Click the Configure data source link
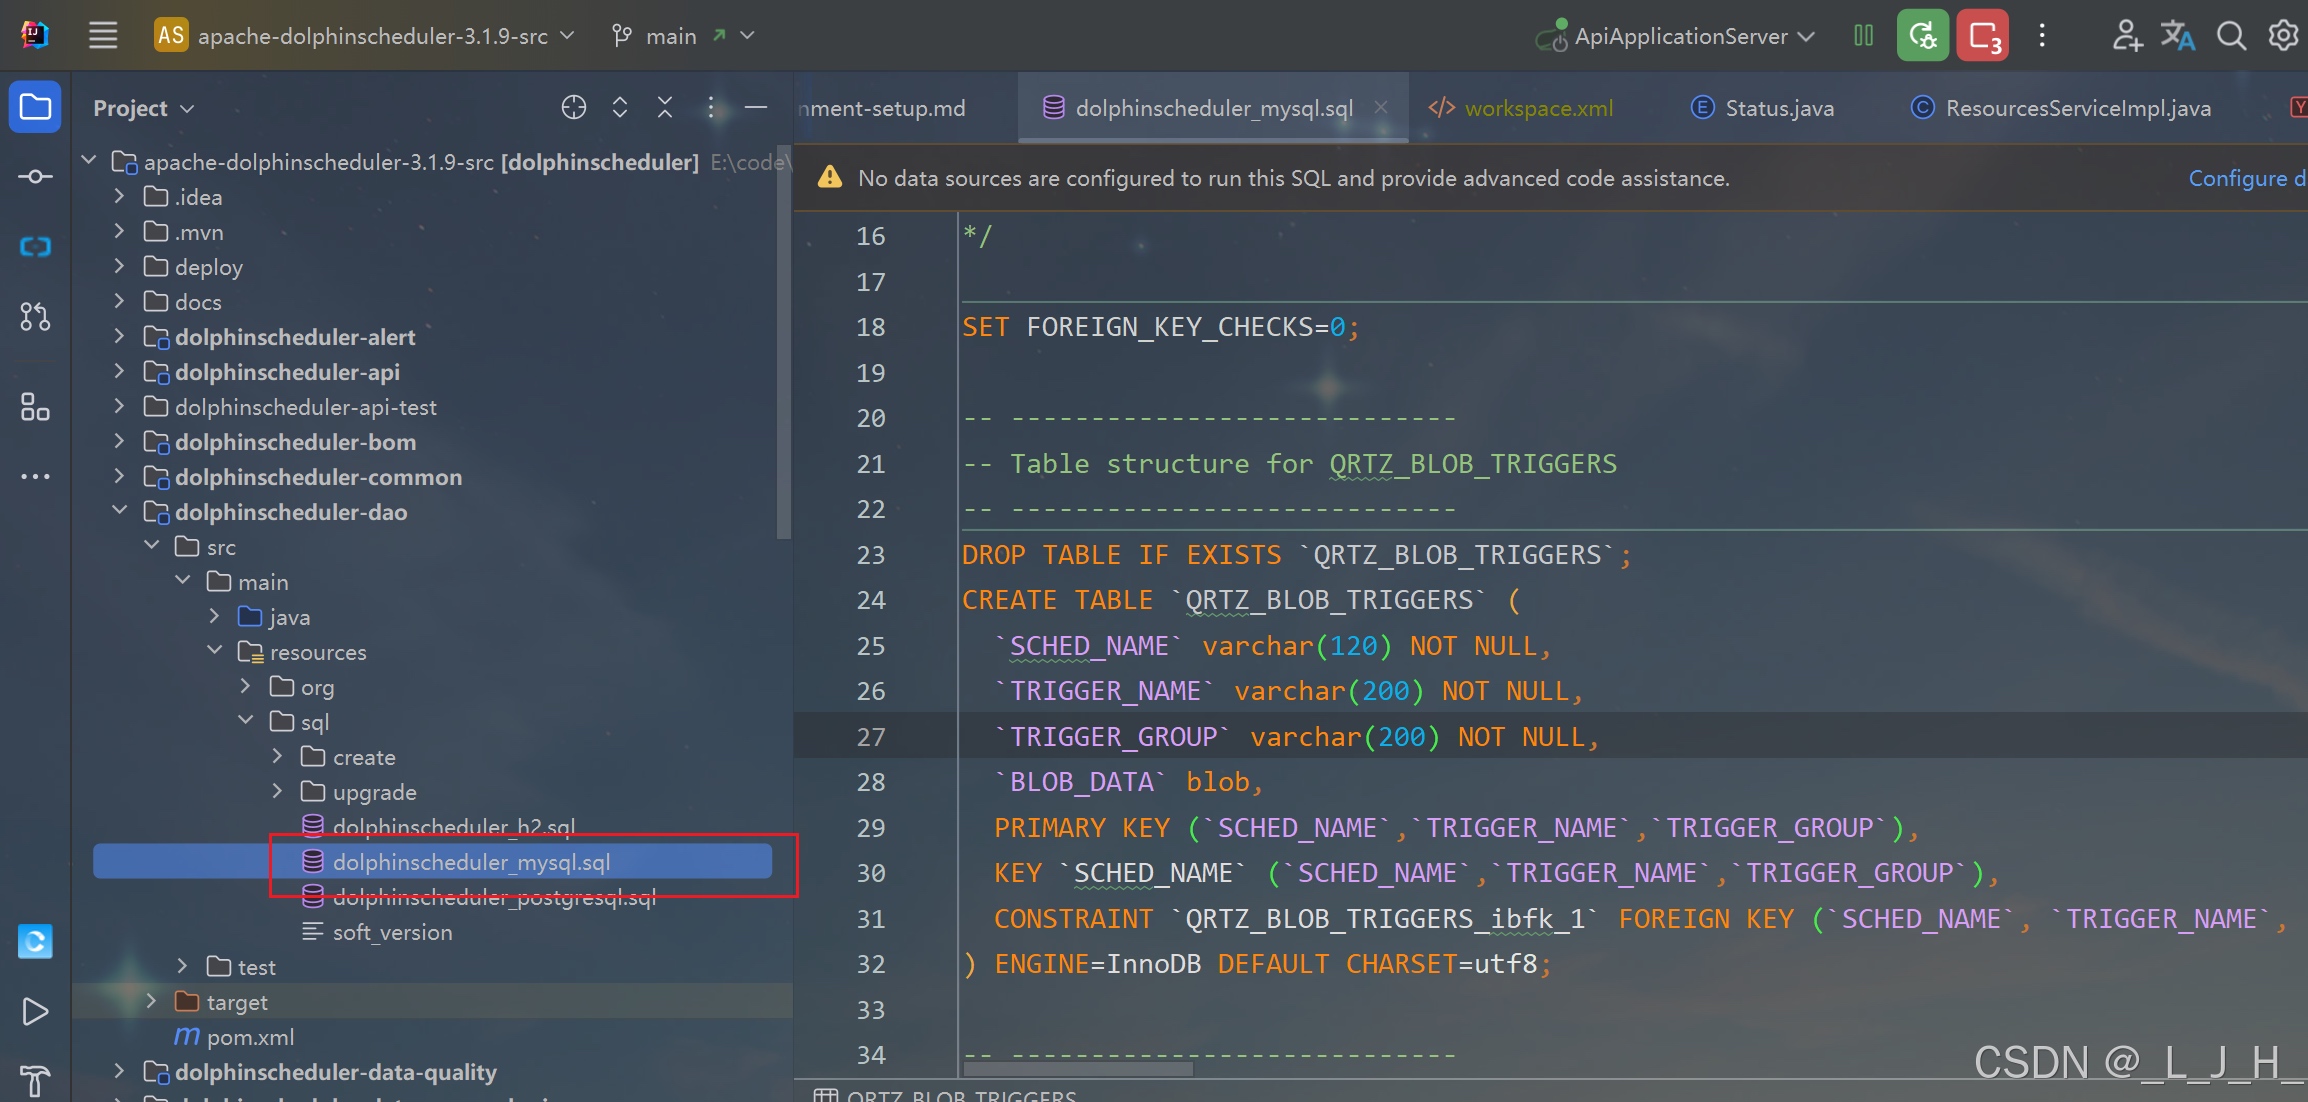 point(2245,178)
